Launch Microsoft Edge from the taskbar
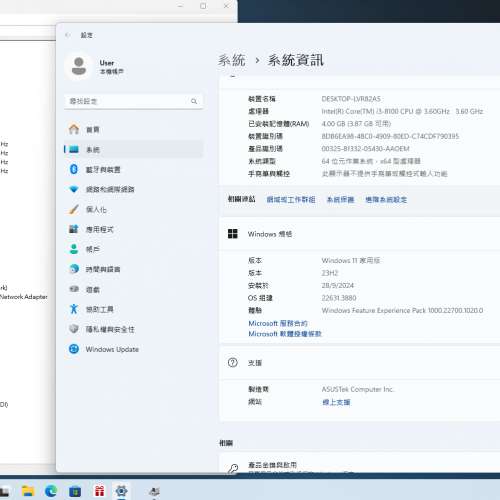 pyautogui.click(x=51, y=491)
